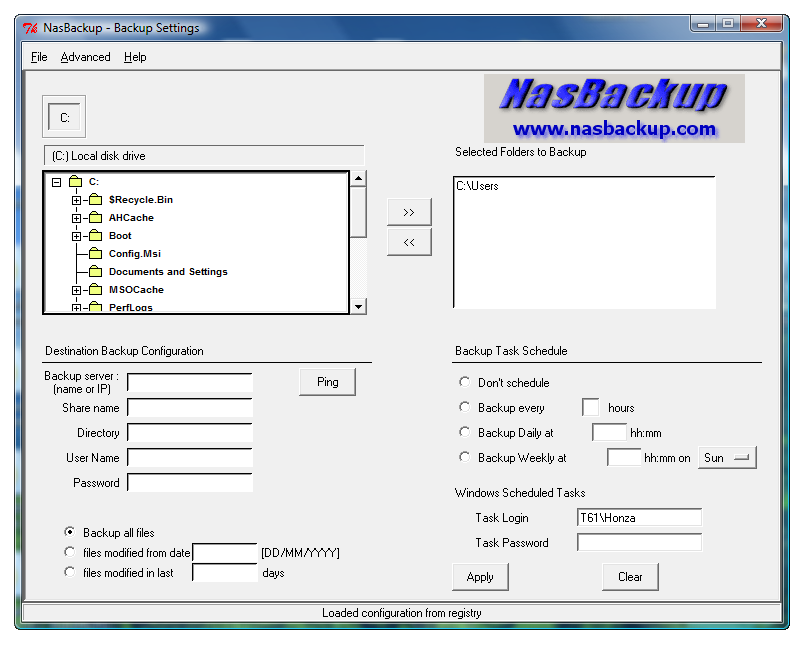Image resolution: width=808 pixels, height=648 pixels.
Task: Click the Directory input field
Action: [x=190, y=432]
